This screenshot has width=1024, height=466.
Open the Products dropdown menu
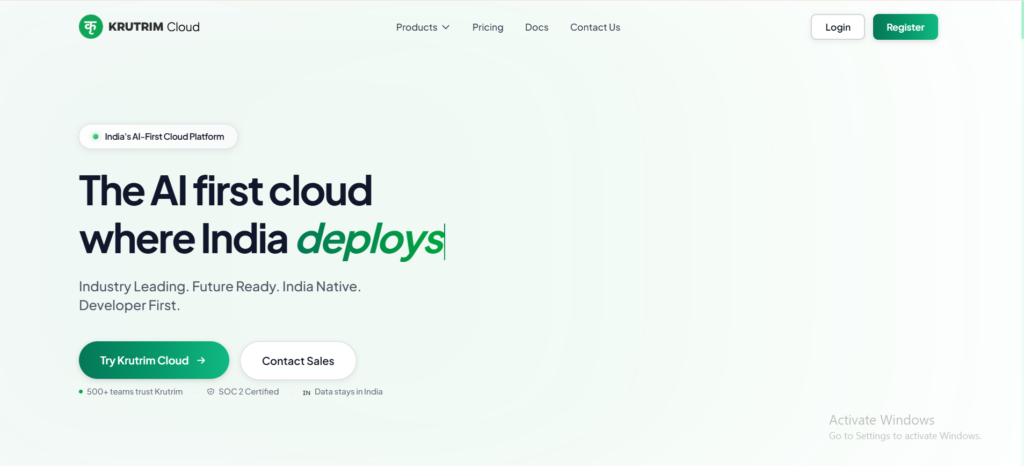coord(423,27)
